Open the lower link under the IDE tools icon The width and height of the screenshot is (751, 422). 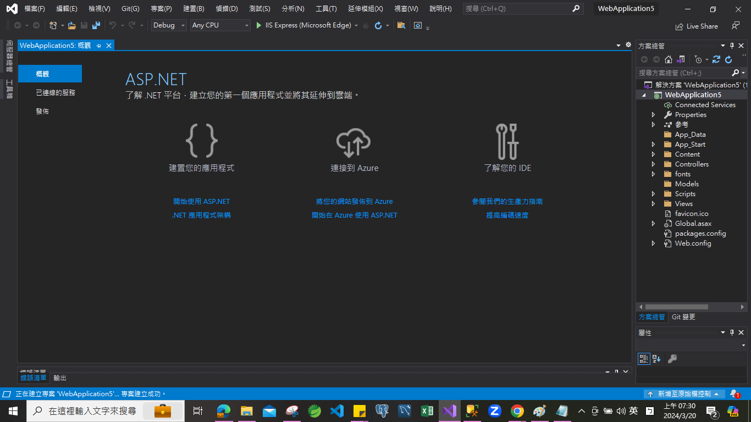(507, 216)
